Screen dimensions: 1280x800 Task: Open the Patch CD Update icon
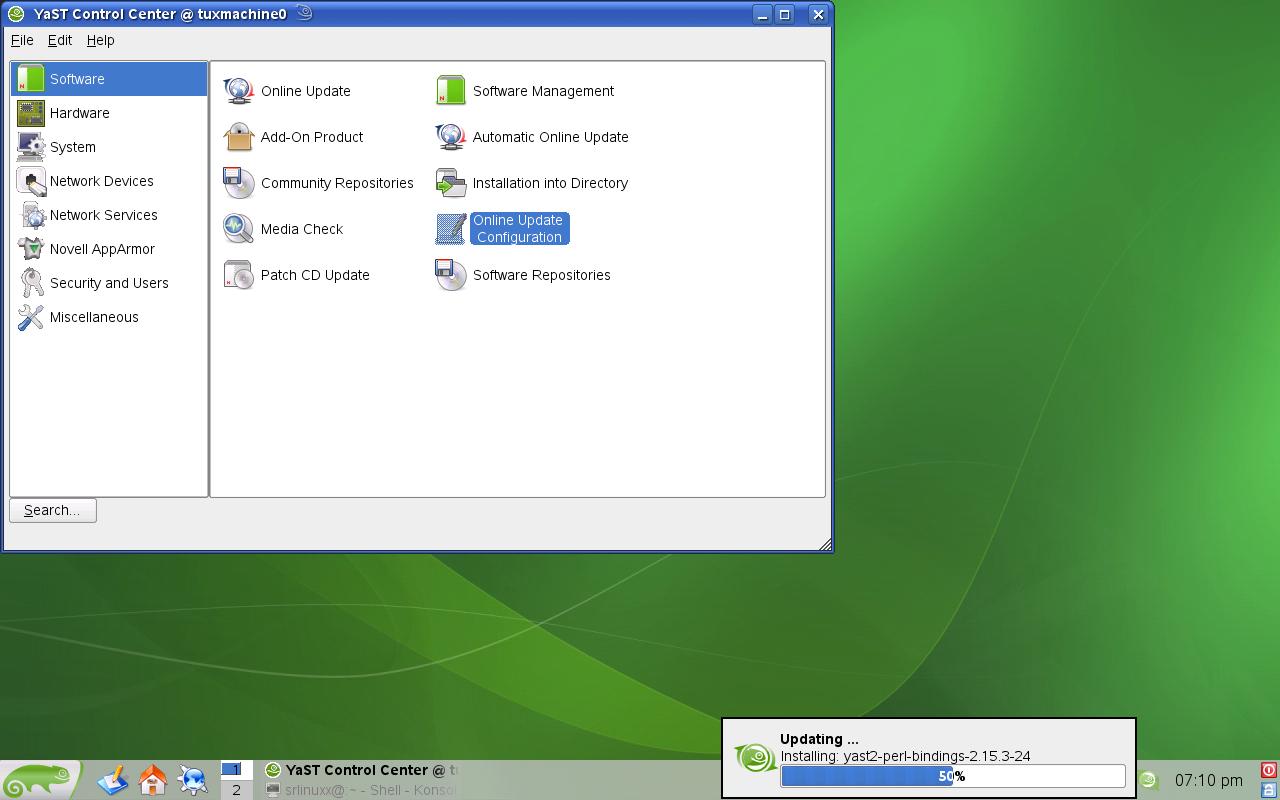click(239, 274)
